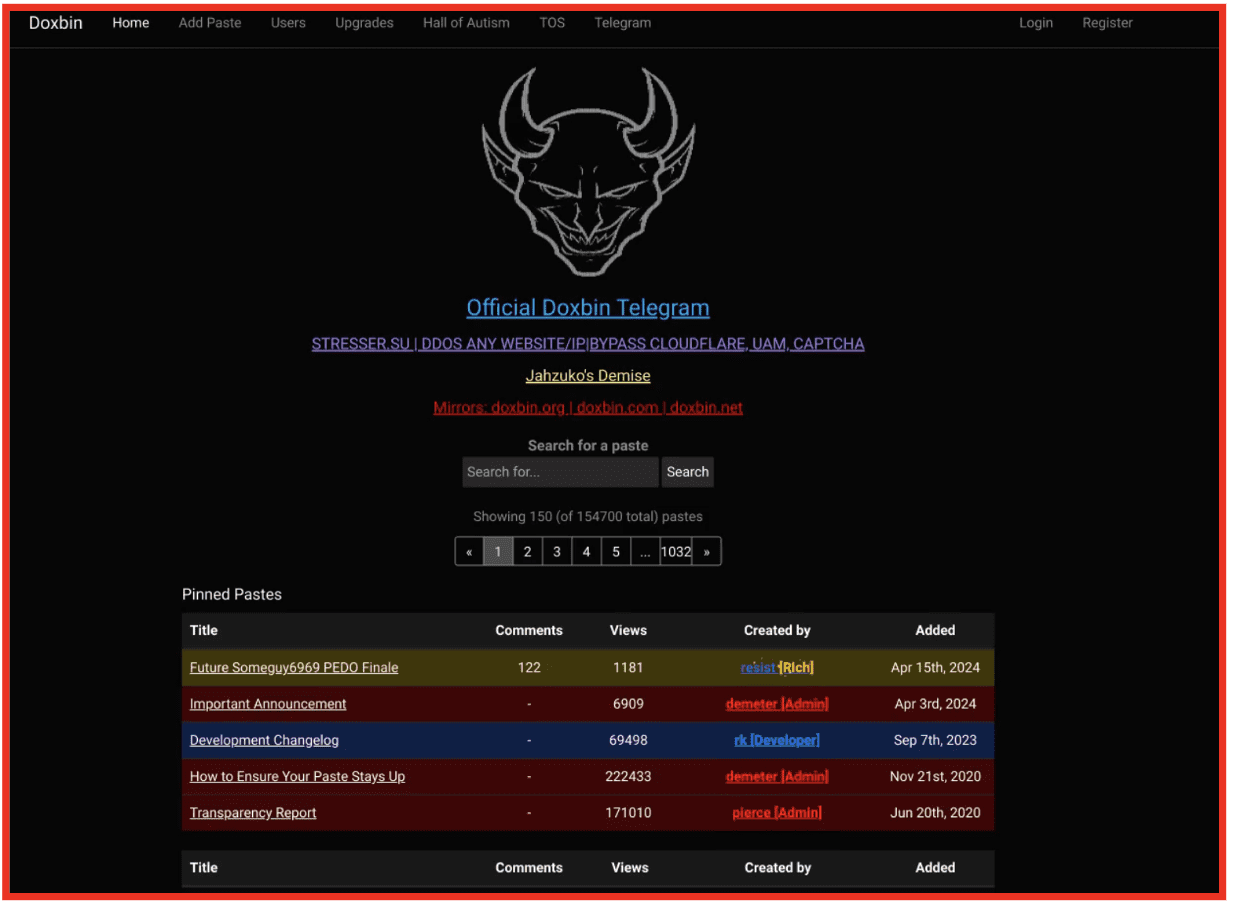Jump to page 1032 in pagination

676,551
